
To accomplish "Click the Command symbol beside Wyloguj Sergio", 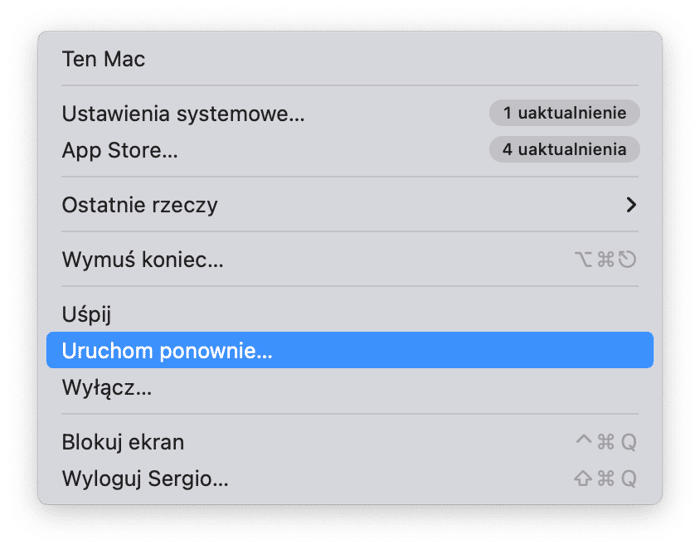I will pyautogui.click(x=606, y=479).
